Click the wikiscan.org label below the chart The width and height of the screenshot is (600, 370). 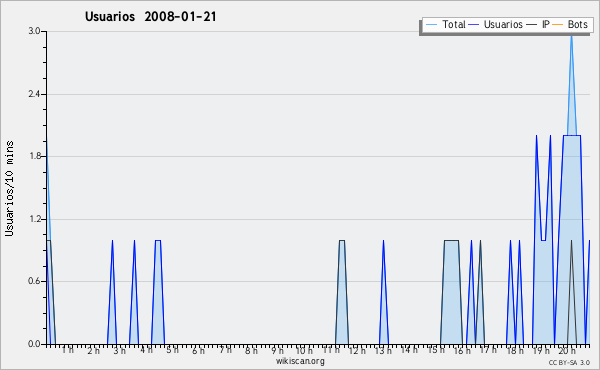300,361
